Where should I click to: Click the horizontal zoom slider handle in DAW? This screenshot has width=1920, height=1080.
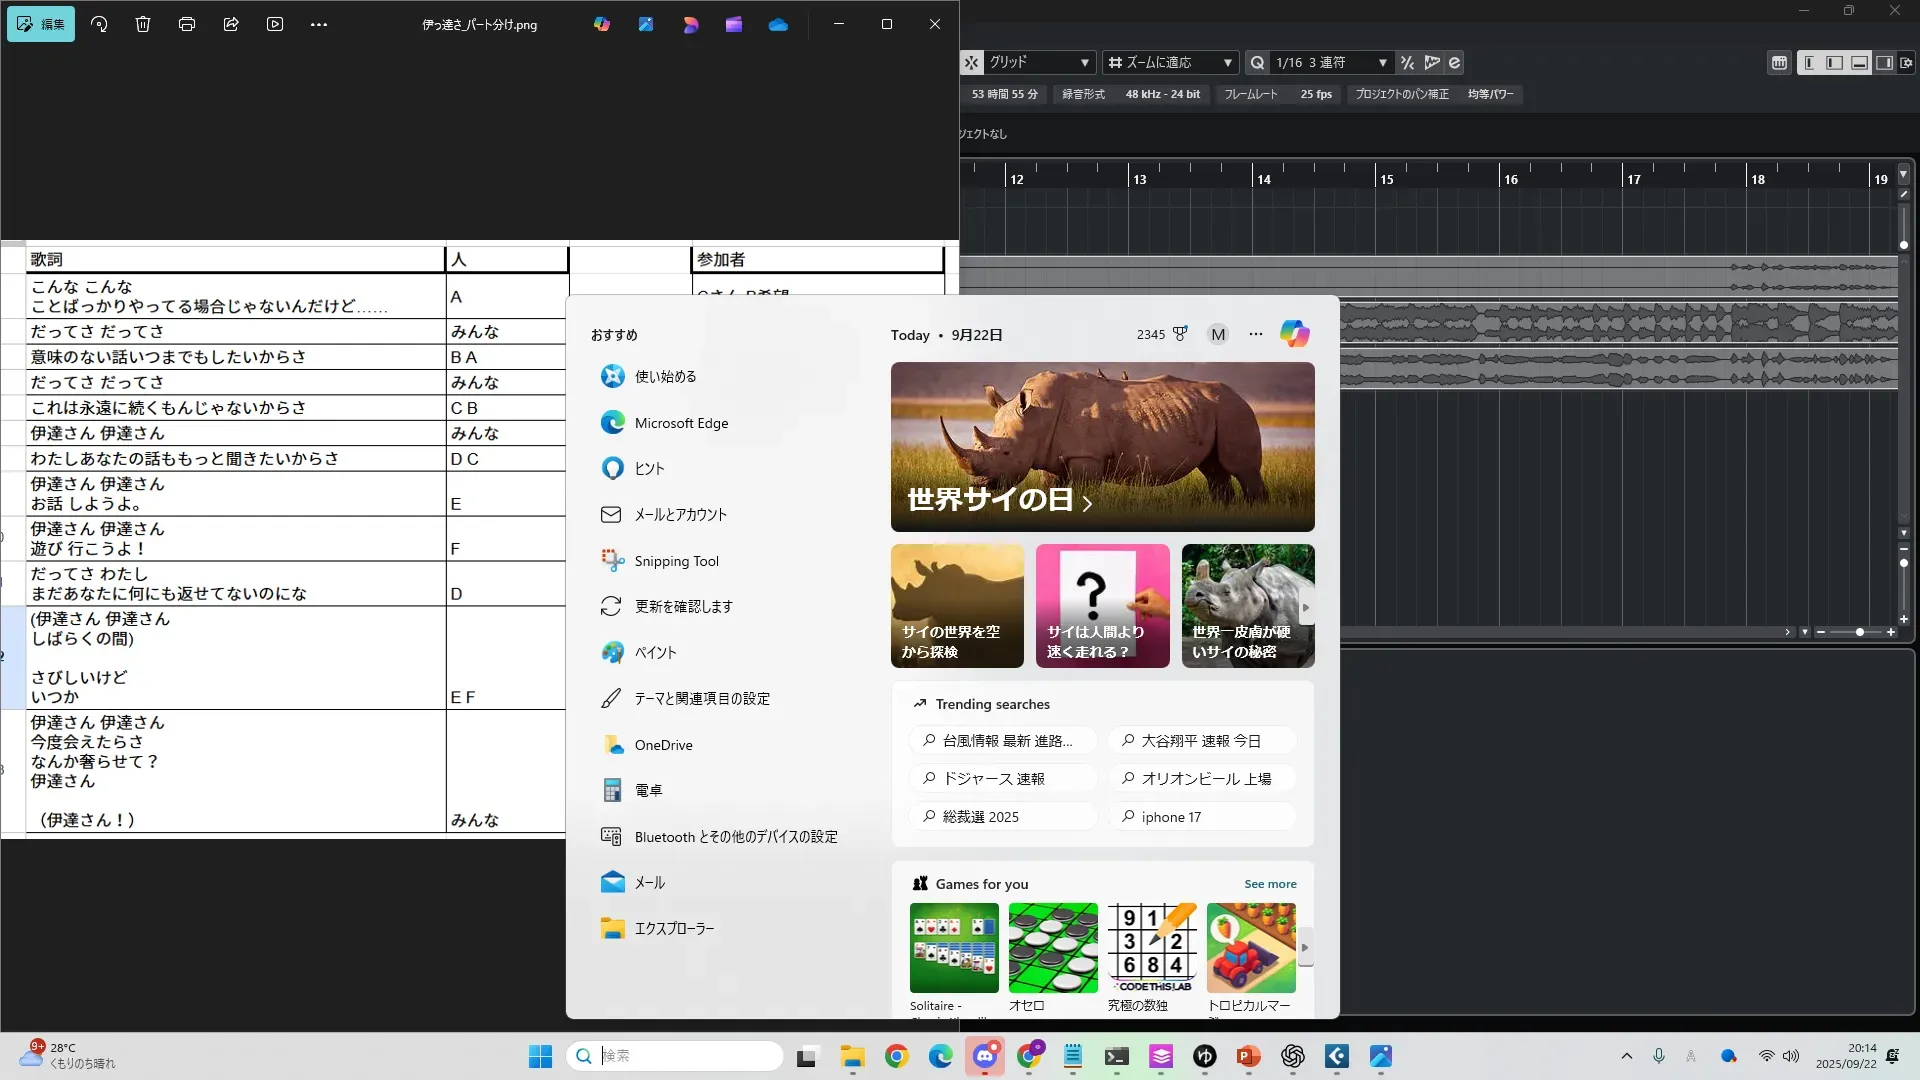1859,632
